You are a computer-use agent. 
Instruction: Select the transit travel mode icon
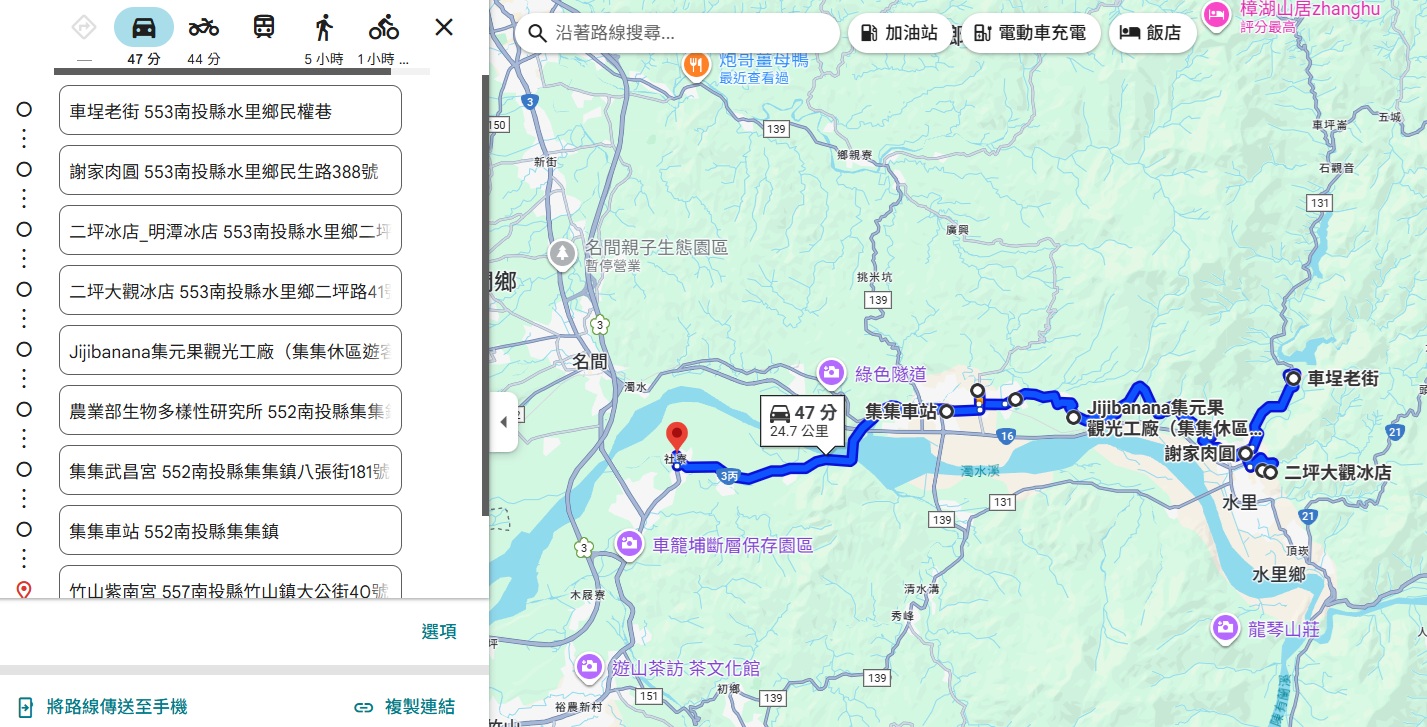(x=263, y=27)
